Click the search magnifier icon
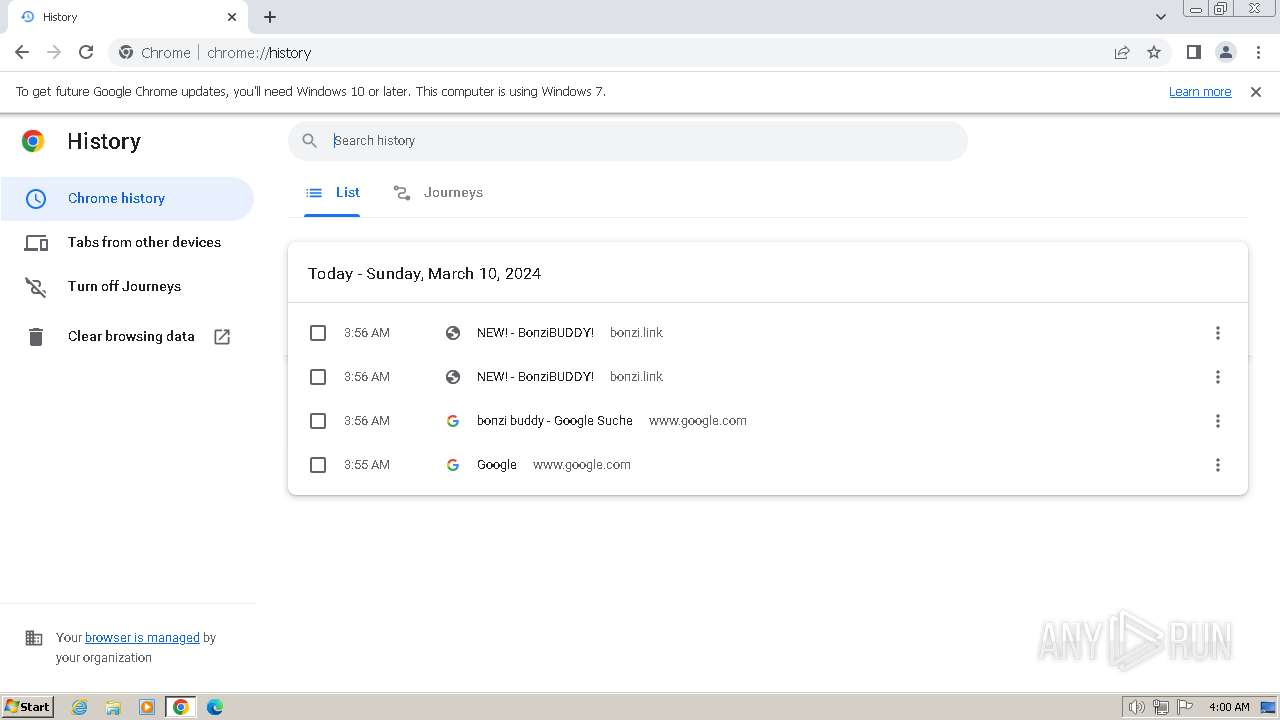 click(x=310, y=141)
